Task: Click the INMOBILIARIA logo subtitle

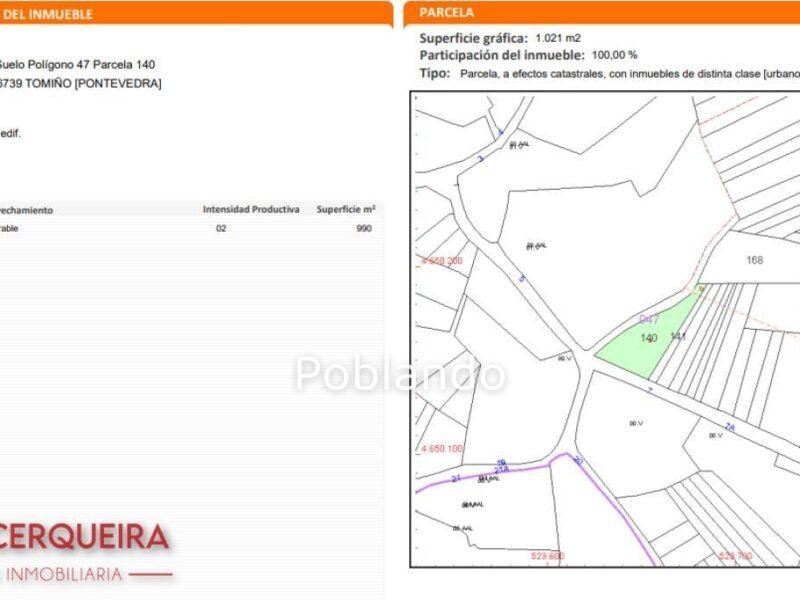Action: click(x=64, y=574)
